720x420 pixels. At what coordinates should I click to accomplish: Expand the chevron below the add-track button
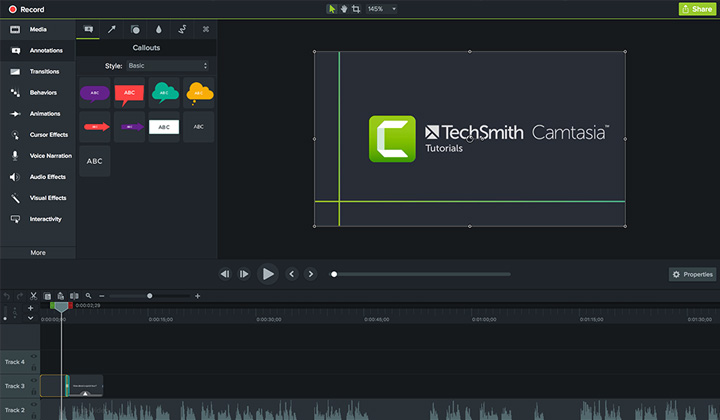pos(30,318)
